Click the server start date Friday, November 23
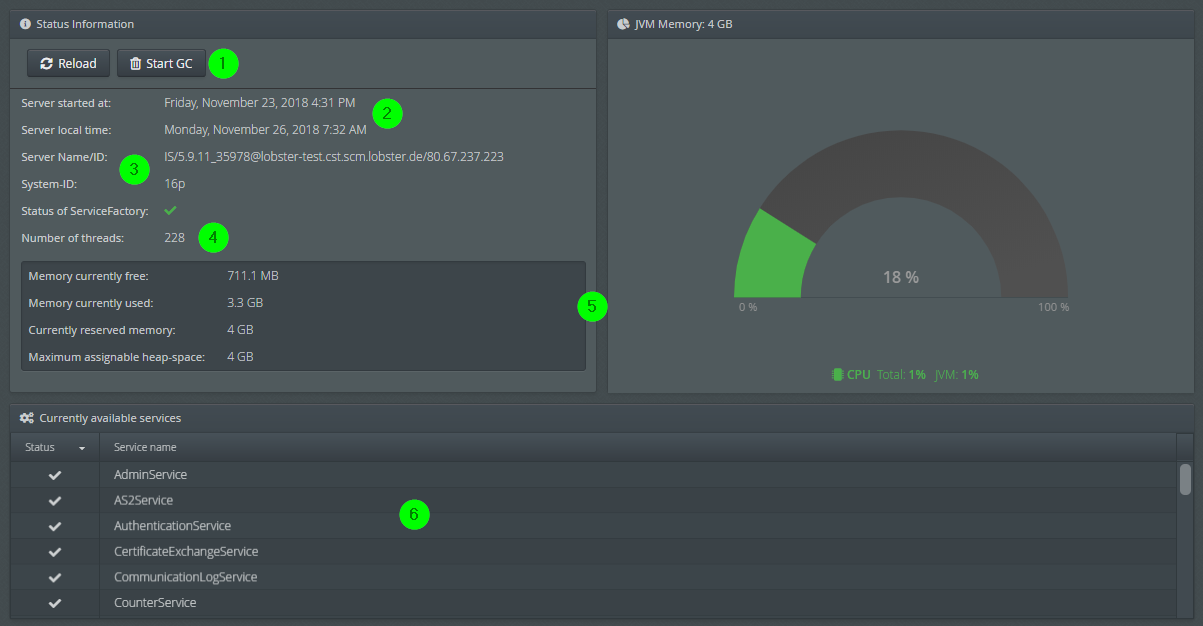Viewport: 1203px width, 626px height. point(260,102)
